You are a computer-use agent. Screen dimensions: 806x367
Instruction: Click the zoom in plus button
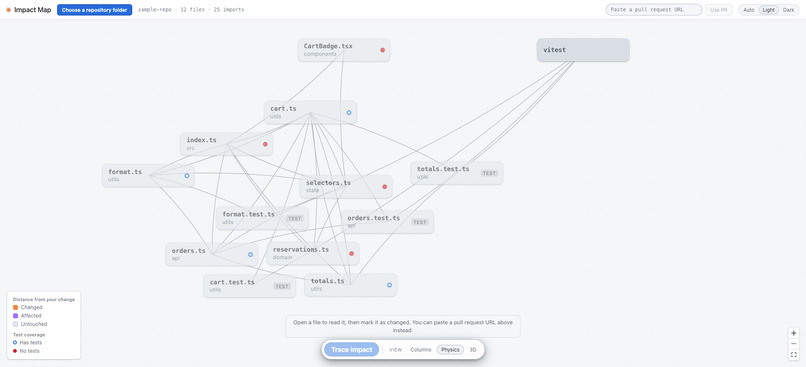(x=794, y=333)
